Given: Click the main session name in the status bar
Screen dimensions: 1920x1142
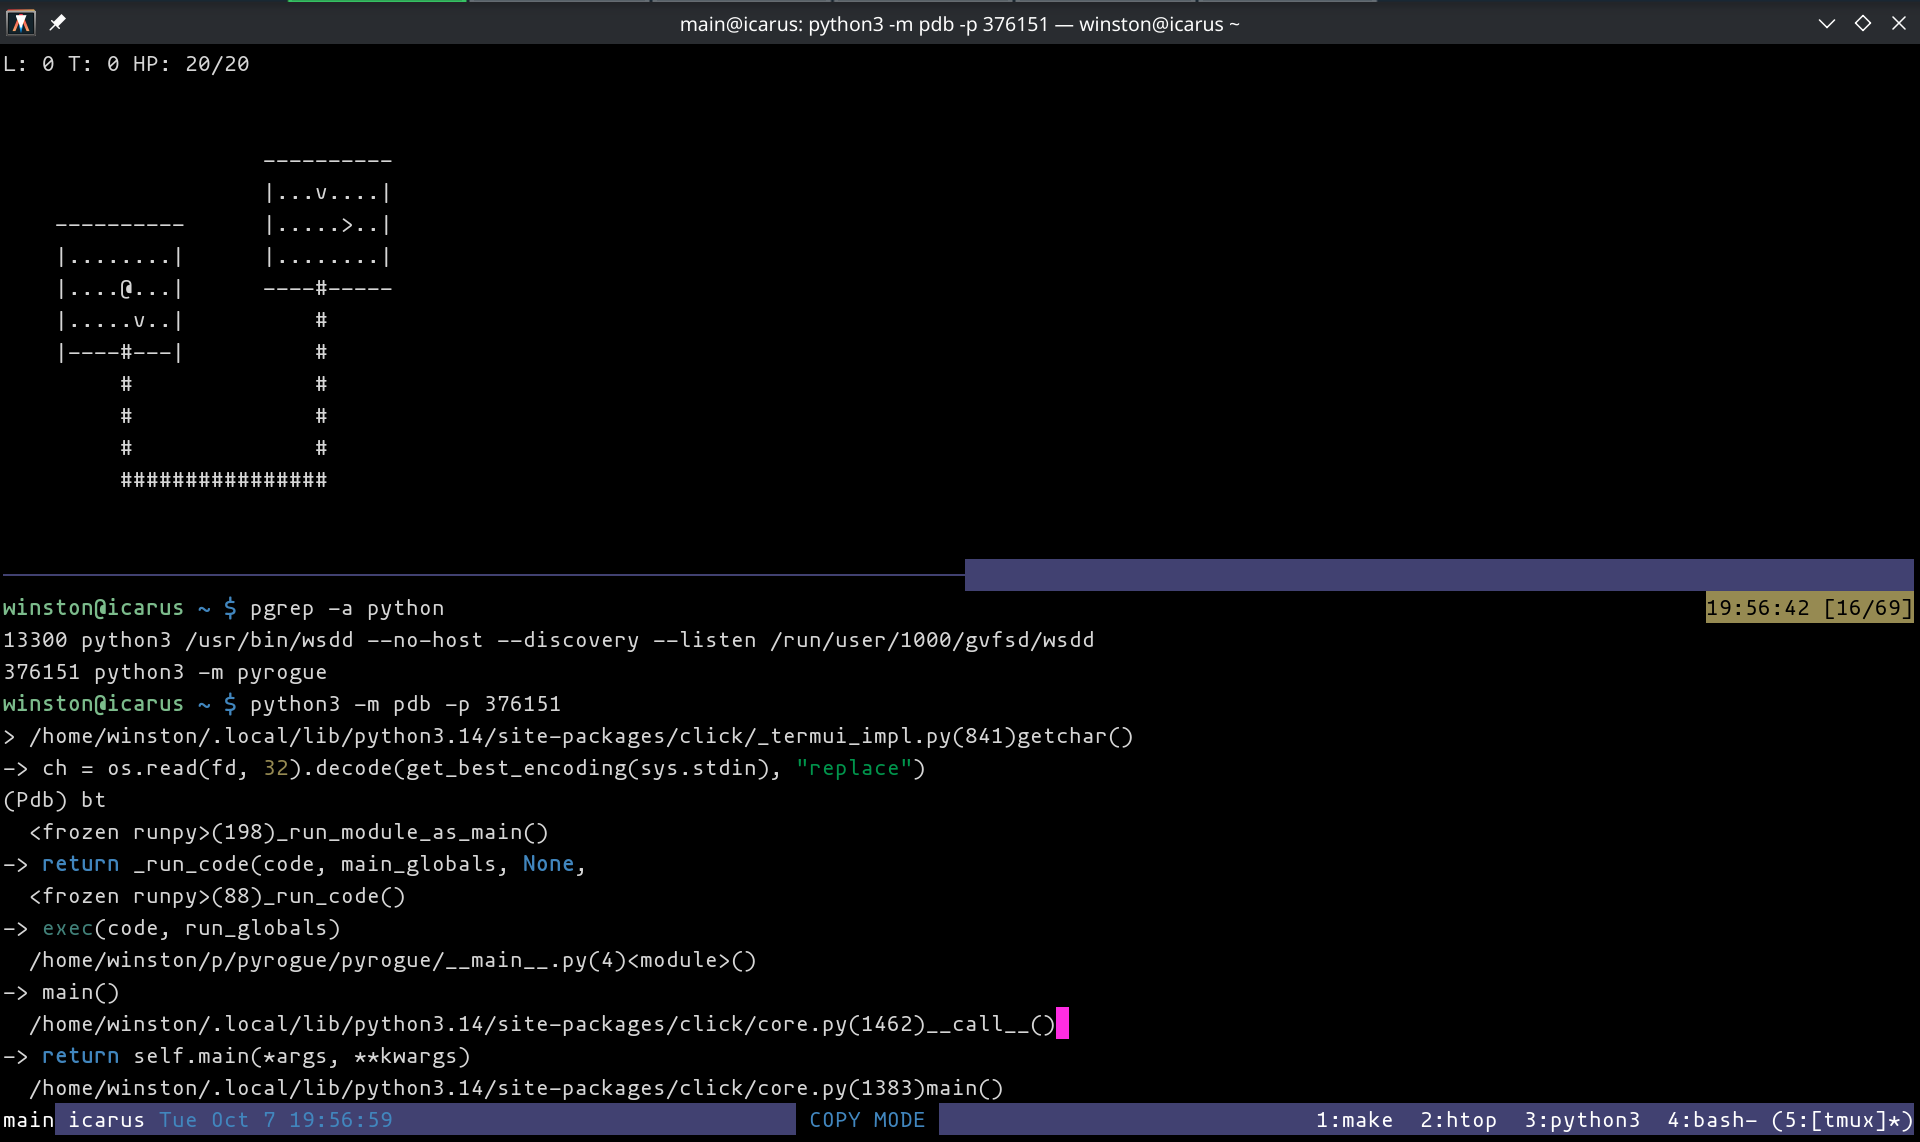Looking at the screenshot, I should (x=28, y=1120).
